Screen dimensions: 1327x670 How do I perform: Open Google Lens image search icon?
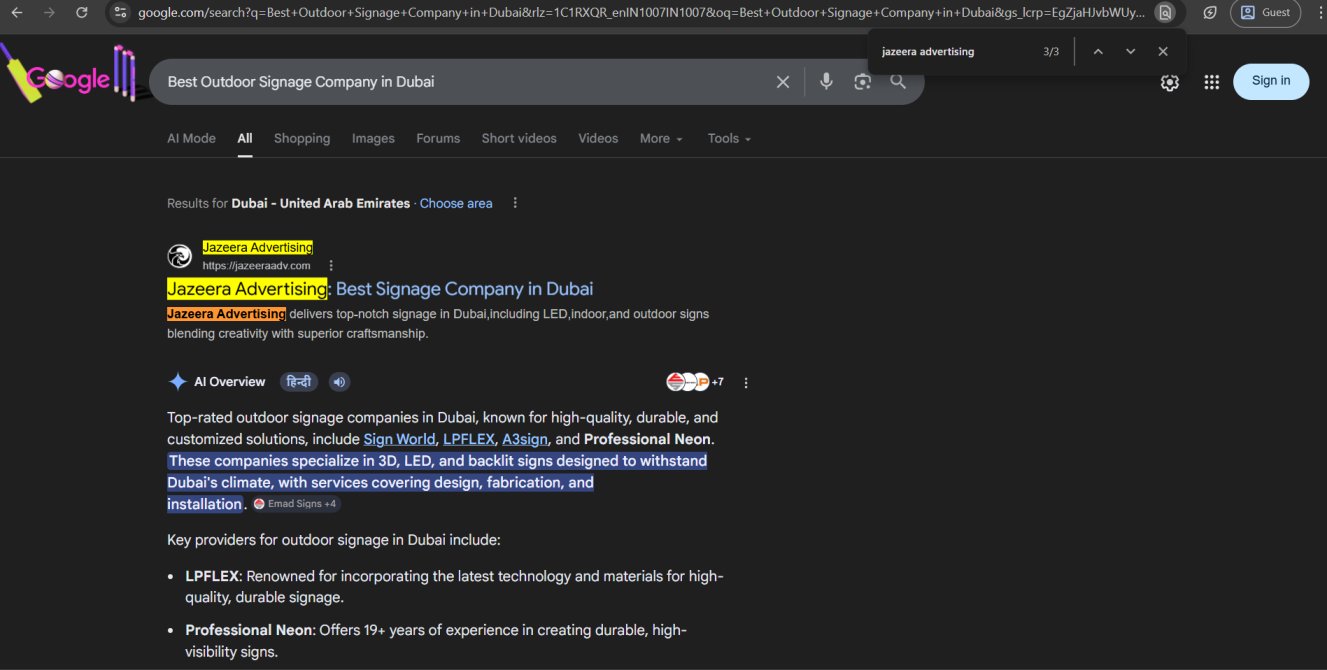point(862,82)
